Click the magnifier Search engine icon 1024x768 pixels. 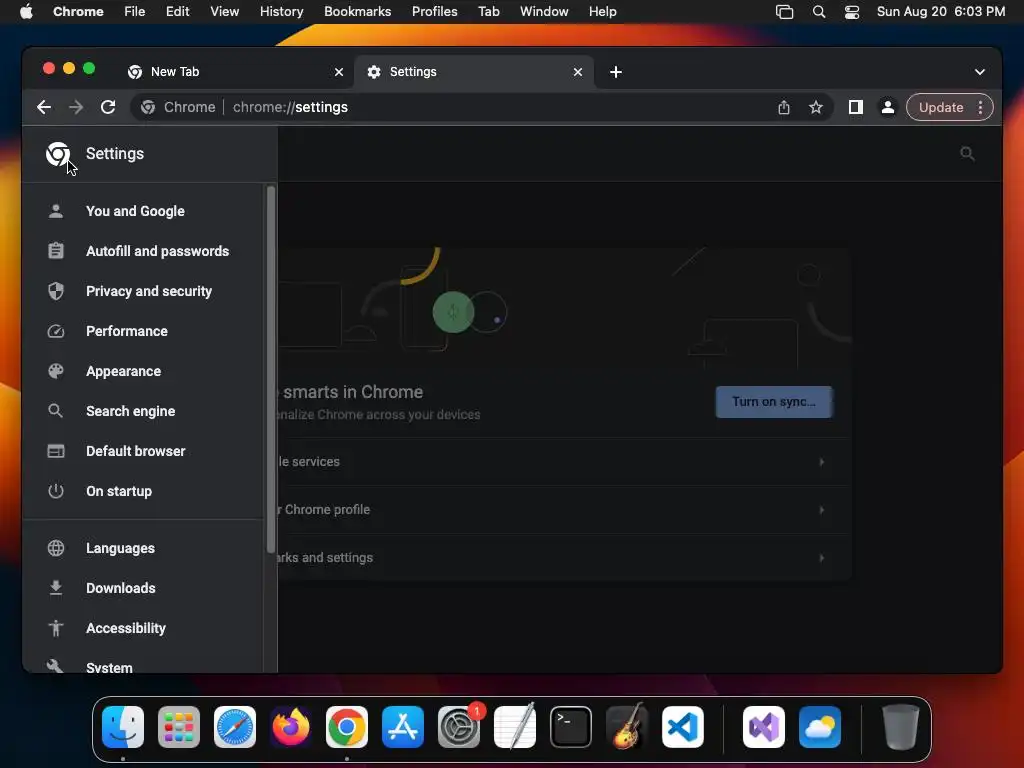pos(56,411)
